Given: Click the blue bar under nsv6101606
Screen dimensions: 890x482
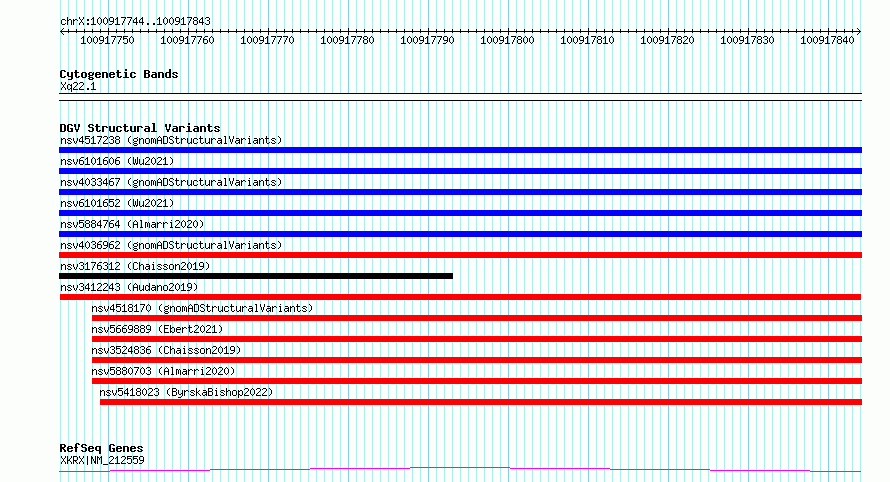Looking at the screenshot, I should click(460, 171).
